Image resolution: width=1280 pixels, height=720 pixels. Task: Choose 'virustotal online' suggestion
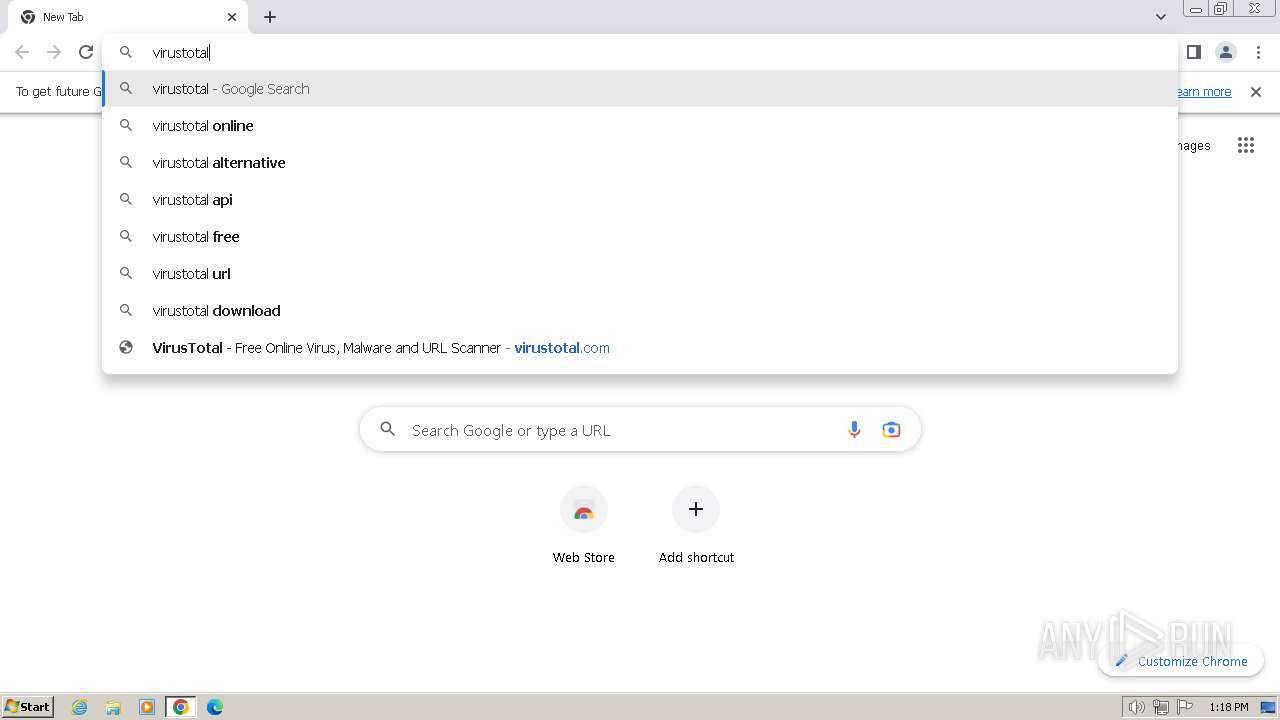pos(640,126)
